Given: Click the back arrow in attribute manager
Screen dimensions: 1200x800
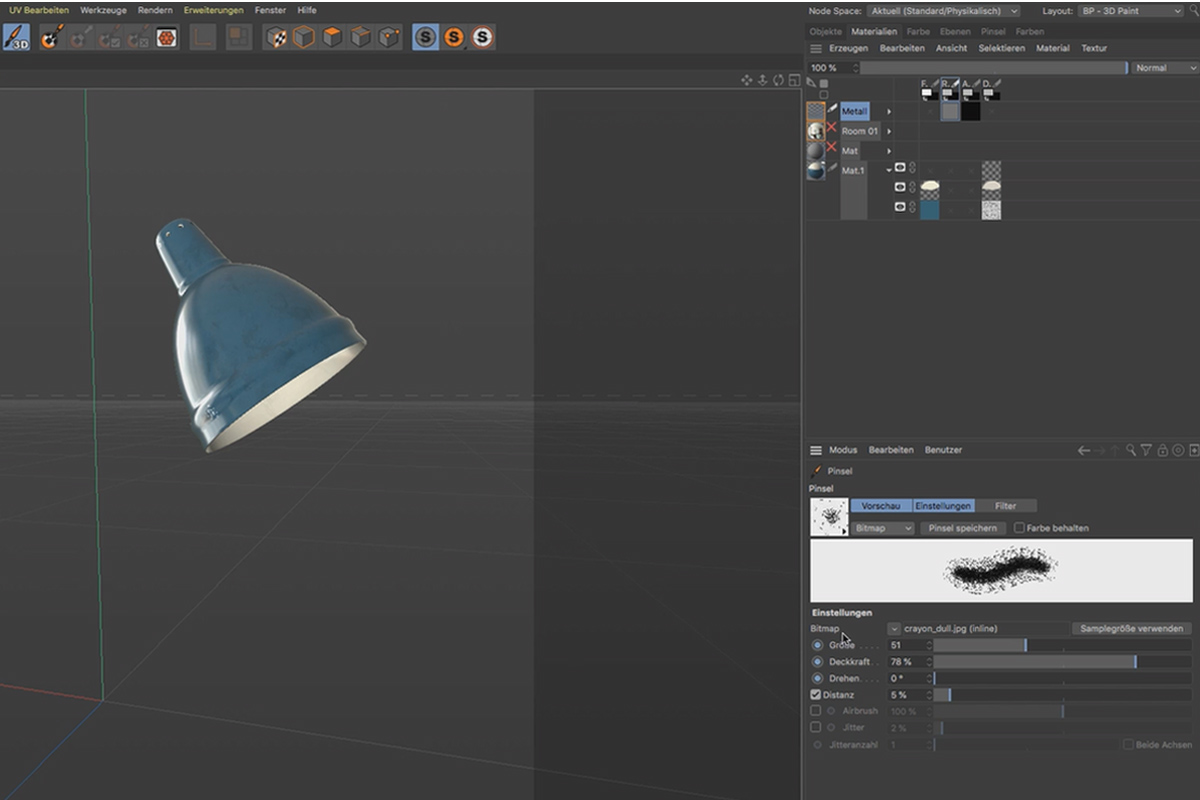Looking at the screenshot, I should click(x=1083, y=451).
